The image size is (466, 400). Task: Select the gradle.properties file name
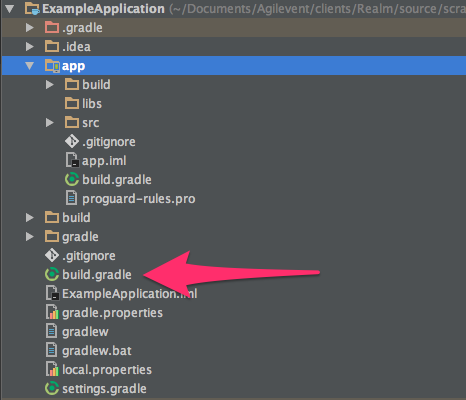[x=112, y=313]
